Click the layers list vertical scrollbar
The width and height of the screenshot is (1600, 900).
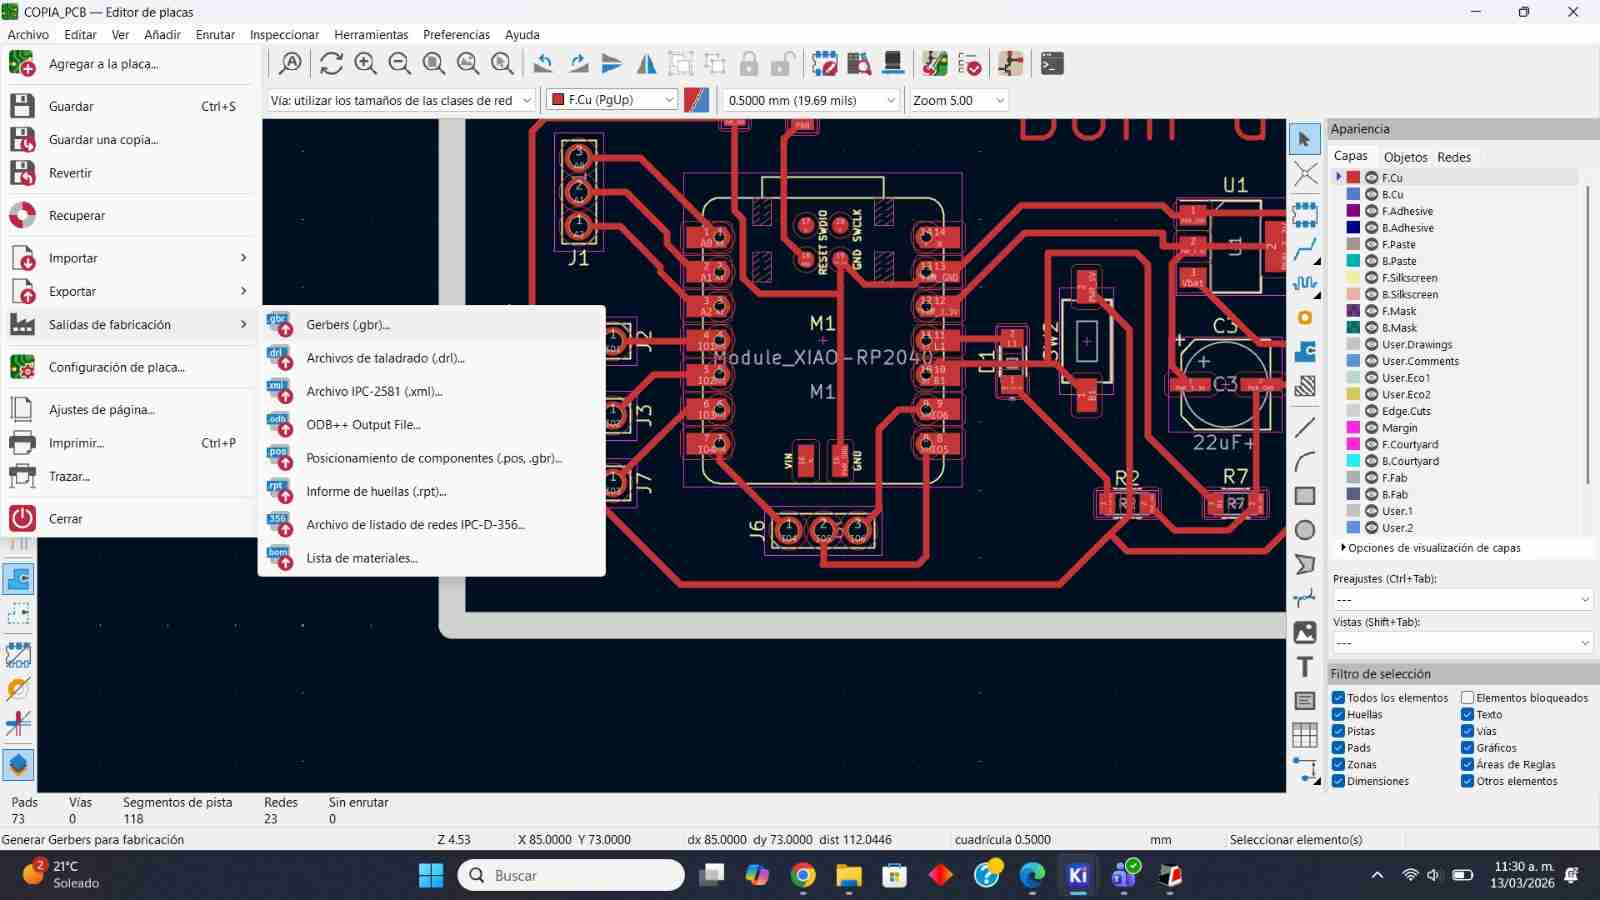coord(1588,335)
